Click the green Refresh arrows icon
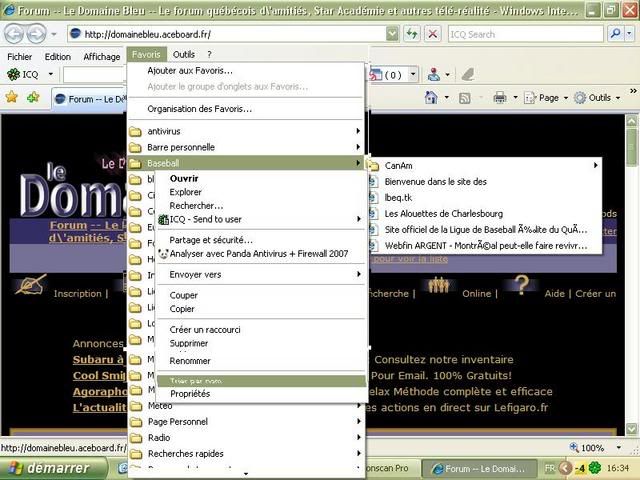Viewport: 640px width, 480px height. point(411,34)
